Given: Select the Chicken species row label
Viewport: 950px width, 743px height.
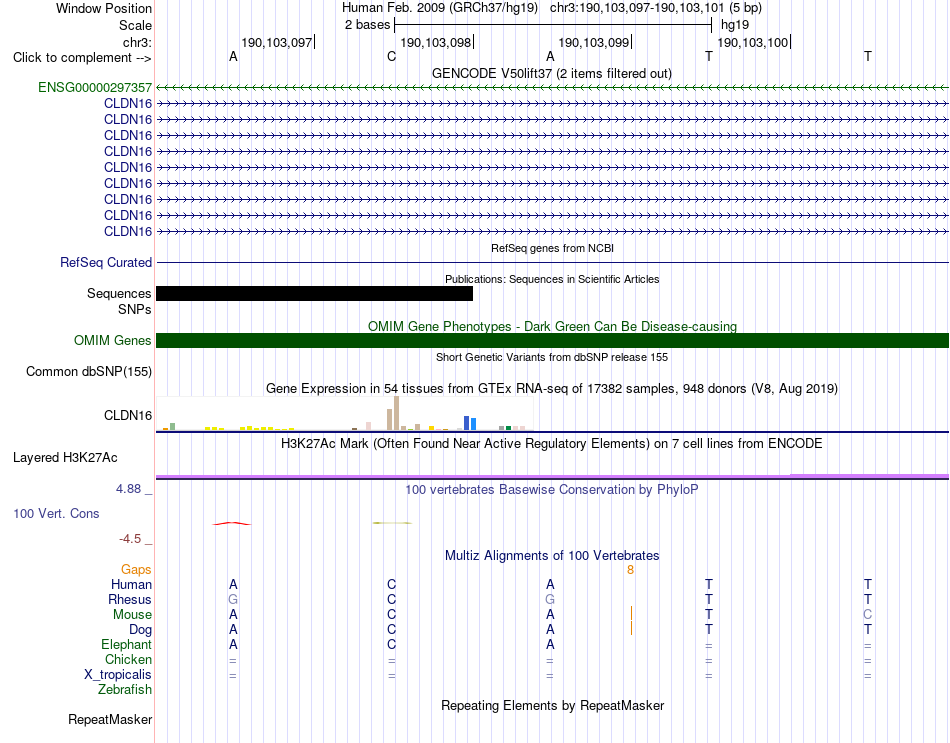Looking at the screenshot, I should tap(128, 659).
